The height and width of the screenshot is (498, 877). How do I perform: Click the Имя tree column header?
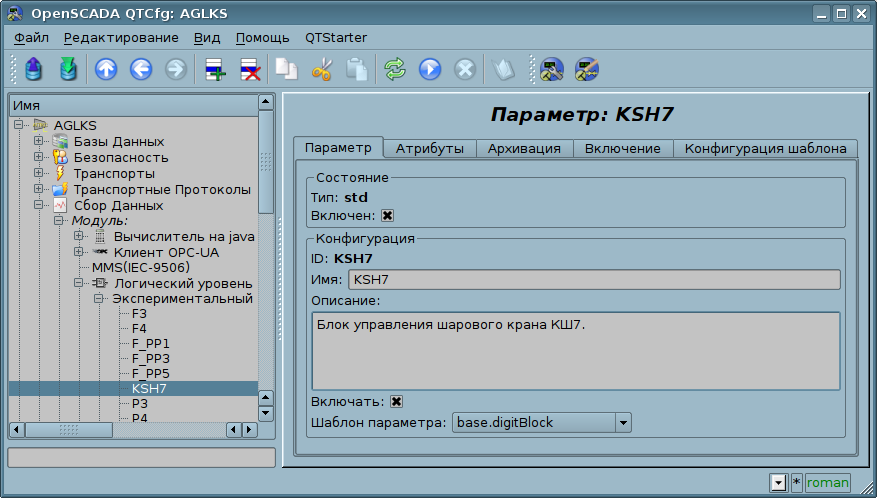(x=133, y=105)
